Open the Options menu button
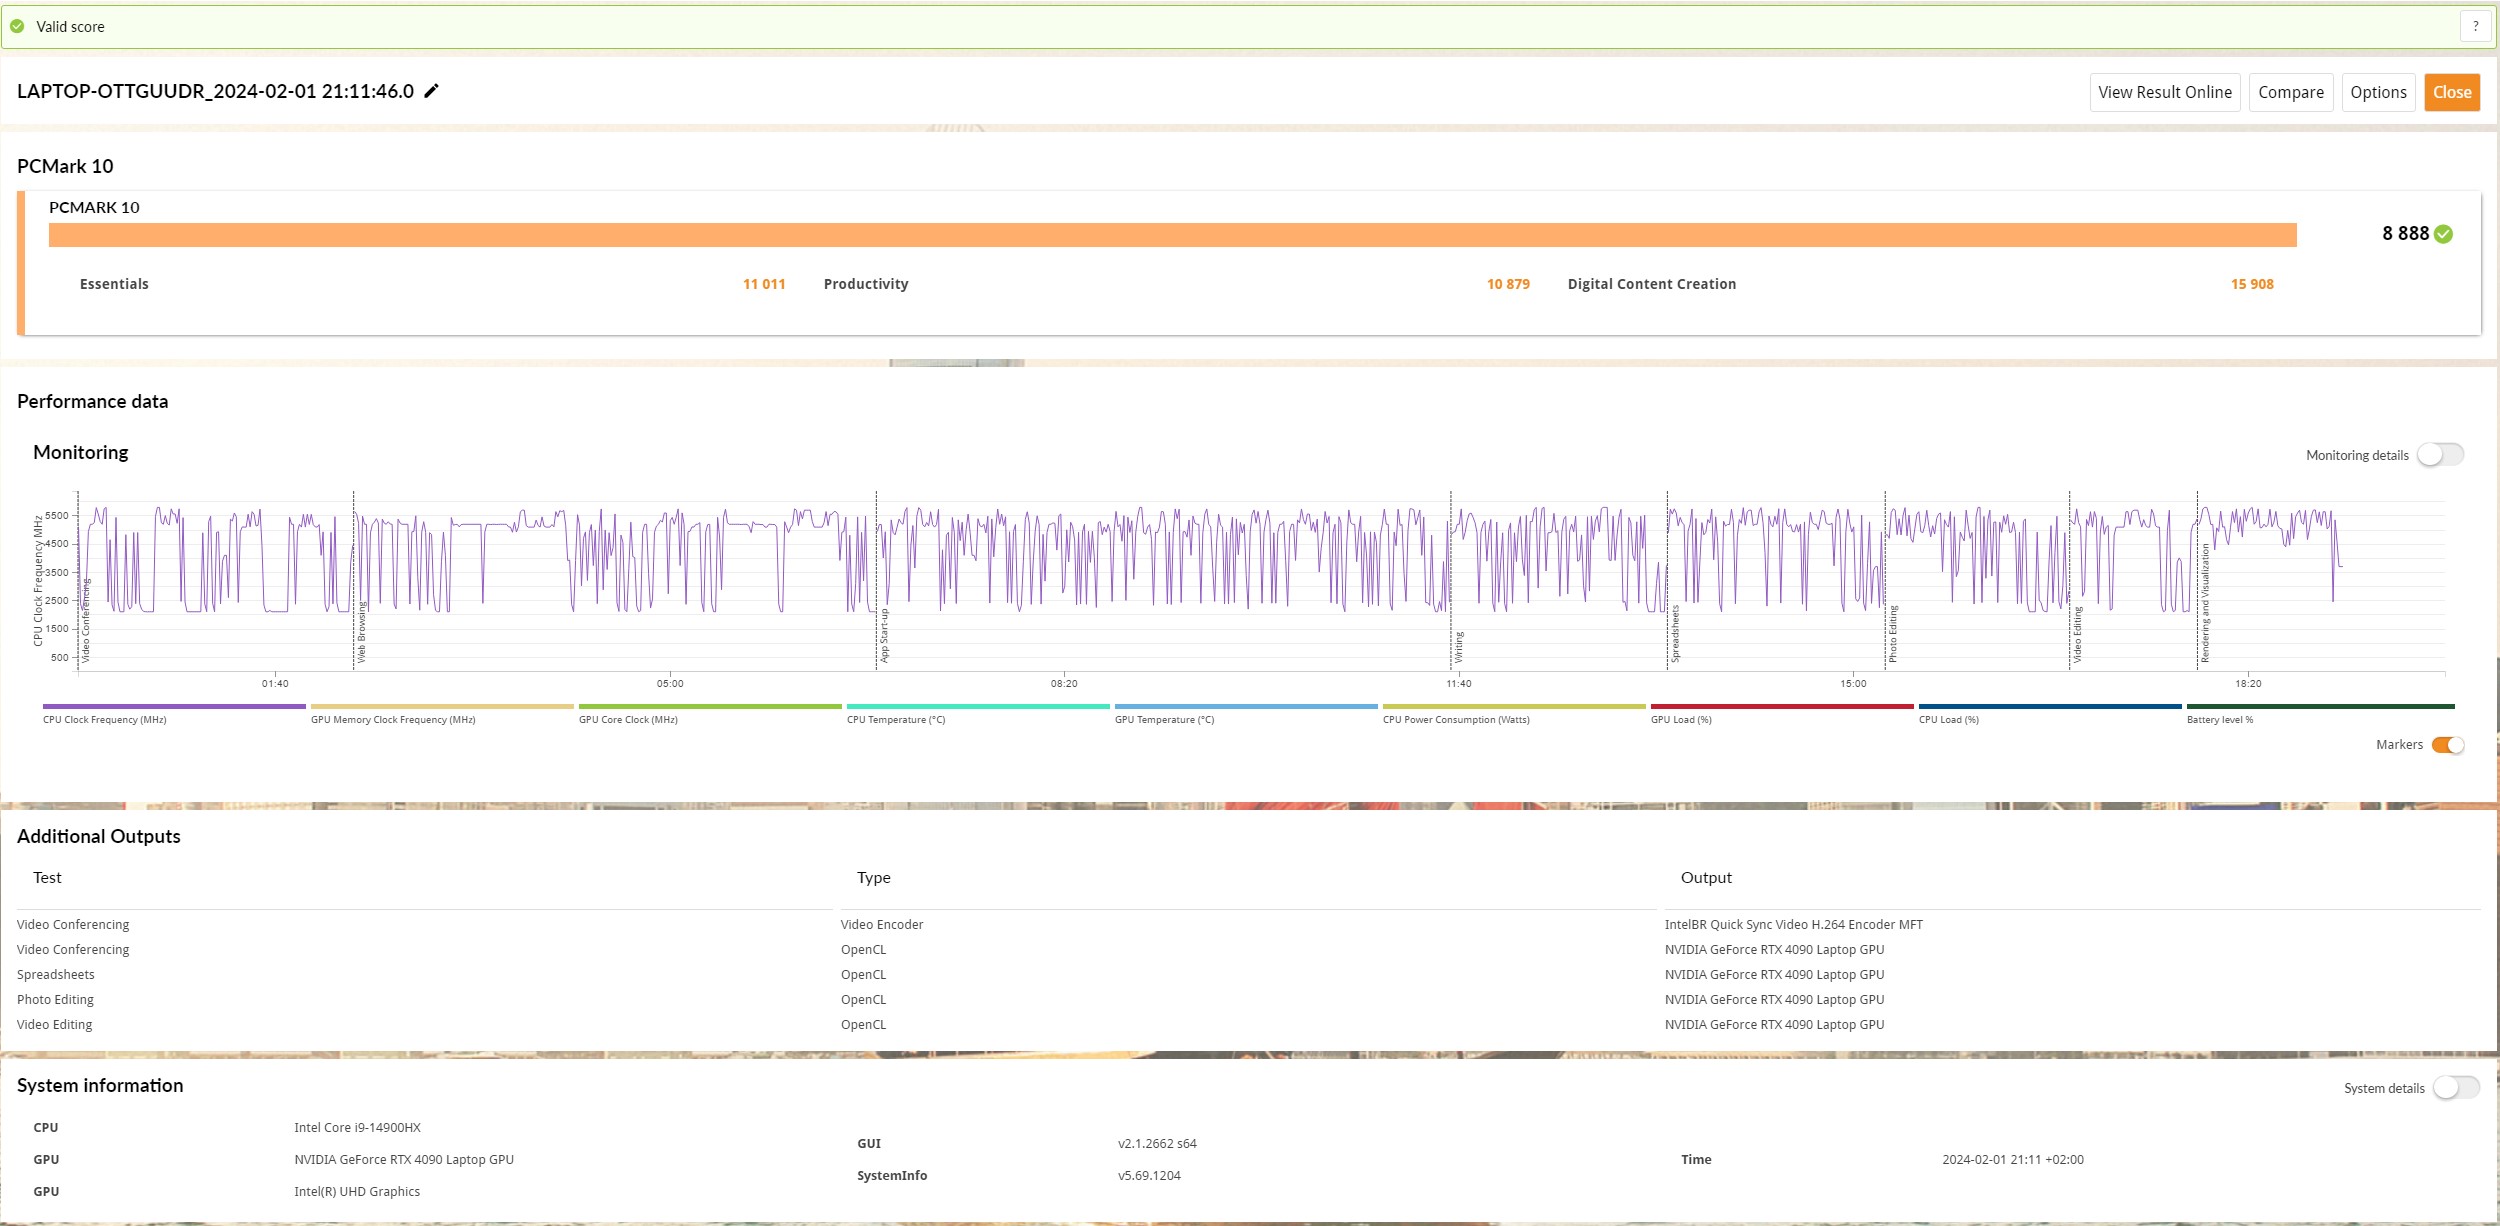Viewport: 2500px width, 1226px height. (2378, 92)
